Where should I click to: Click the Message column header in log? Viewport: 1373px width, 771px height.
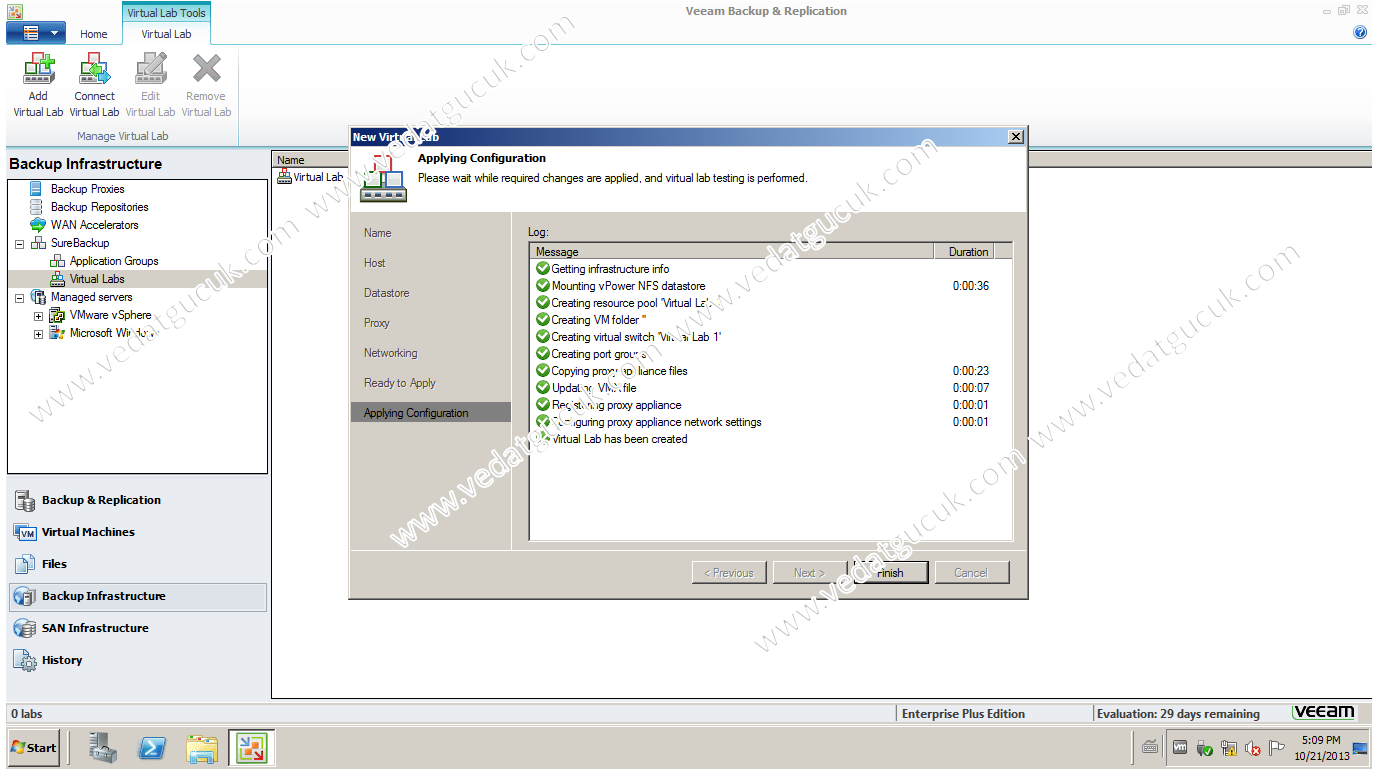coord(732,252)
